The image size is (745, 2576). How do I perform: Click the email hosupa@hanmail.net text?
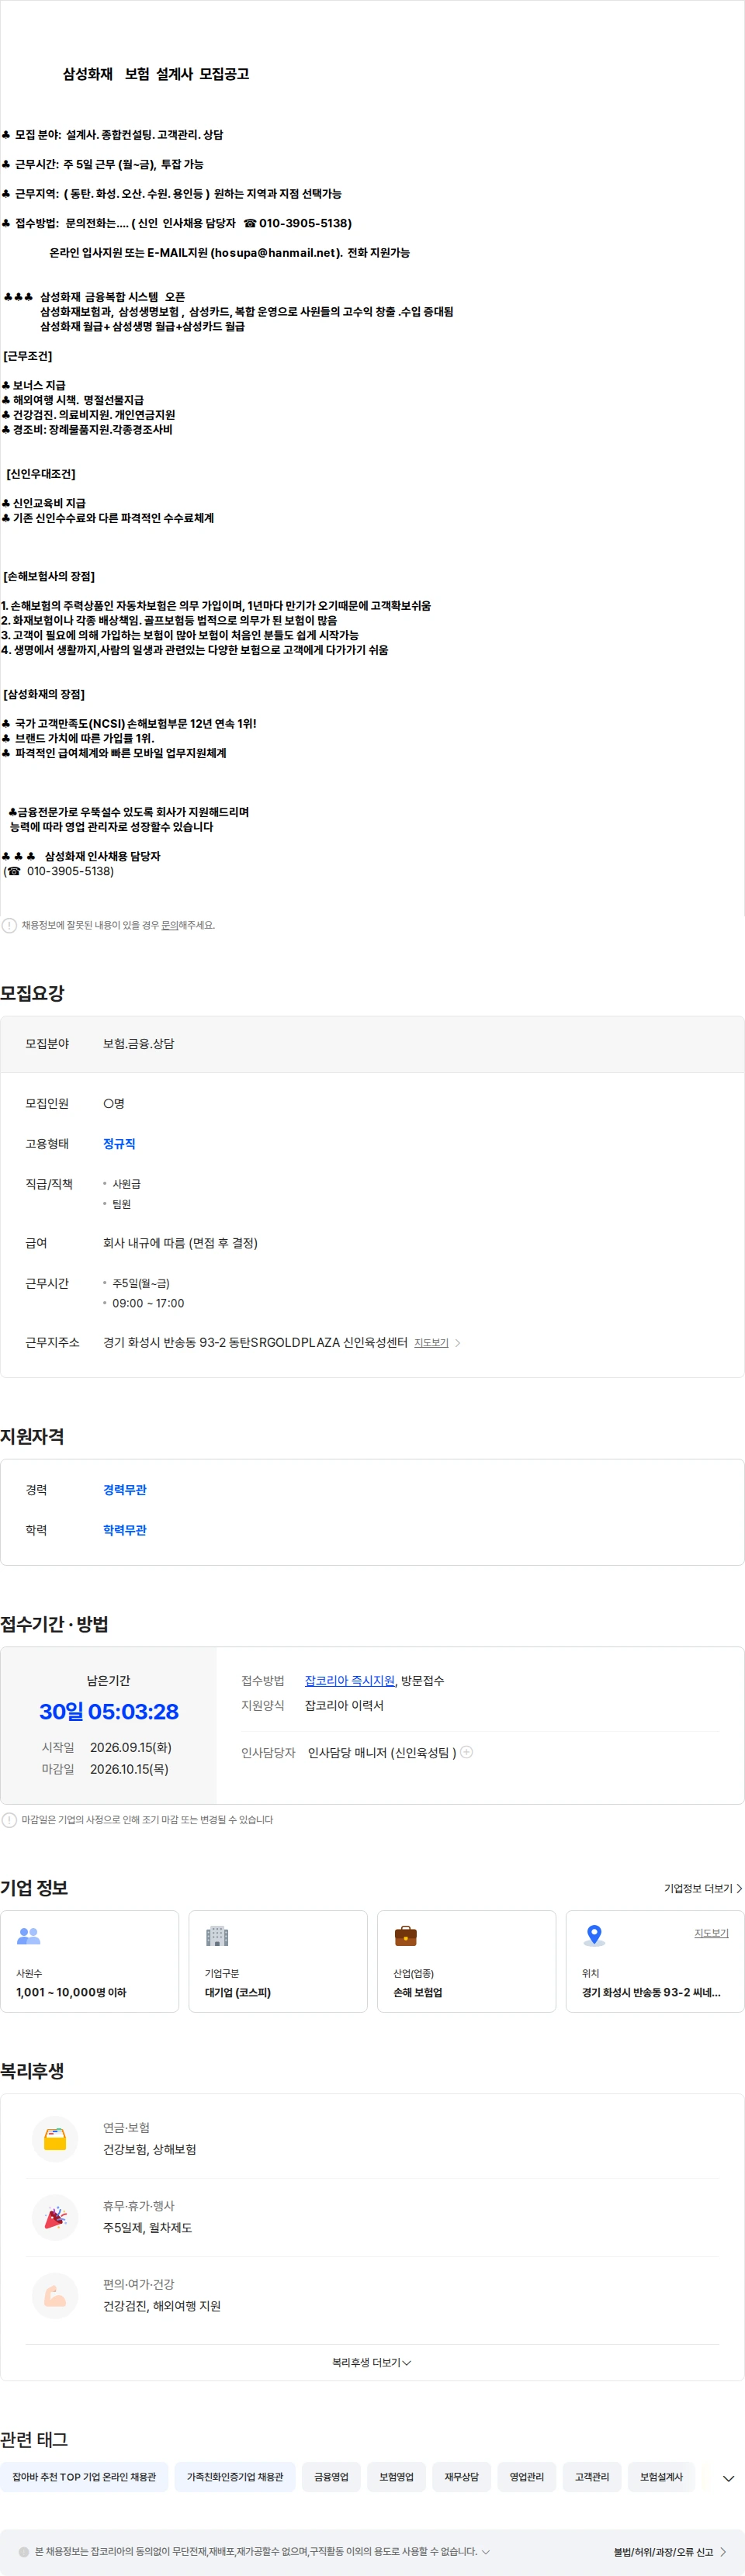click(275, 253)
